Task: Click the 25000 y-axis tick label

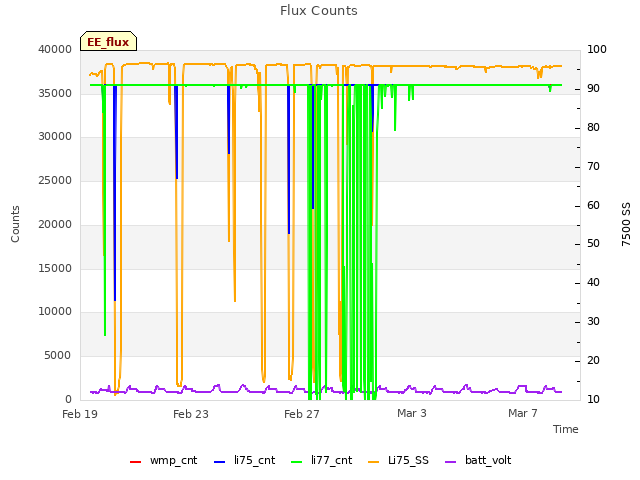Action: tap(55, 180)
